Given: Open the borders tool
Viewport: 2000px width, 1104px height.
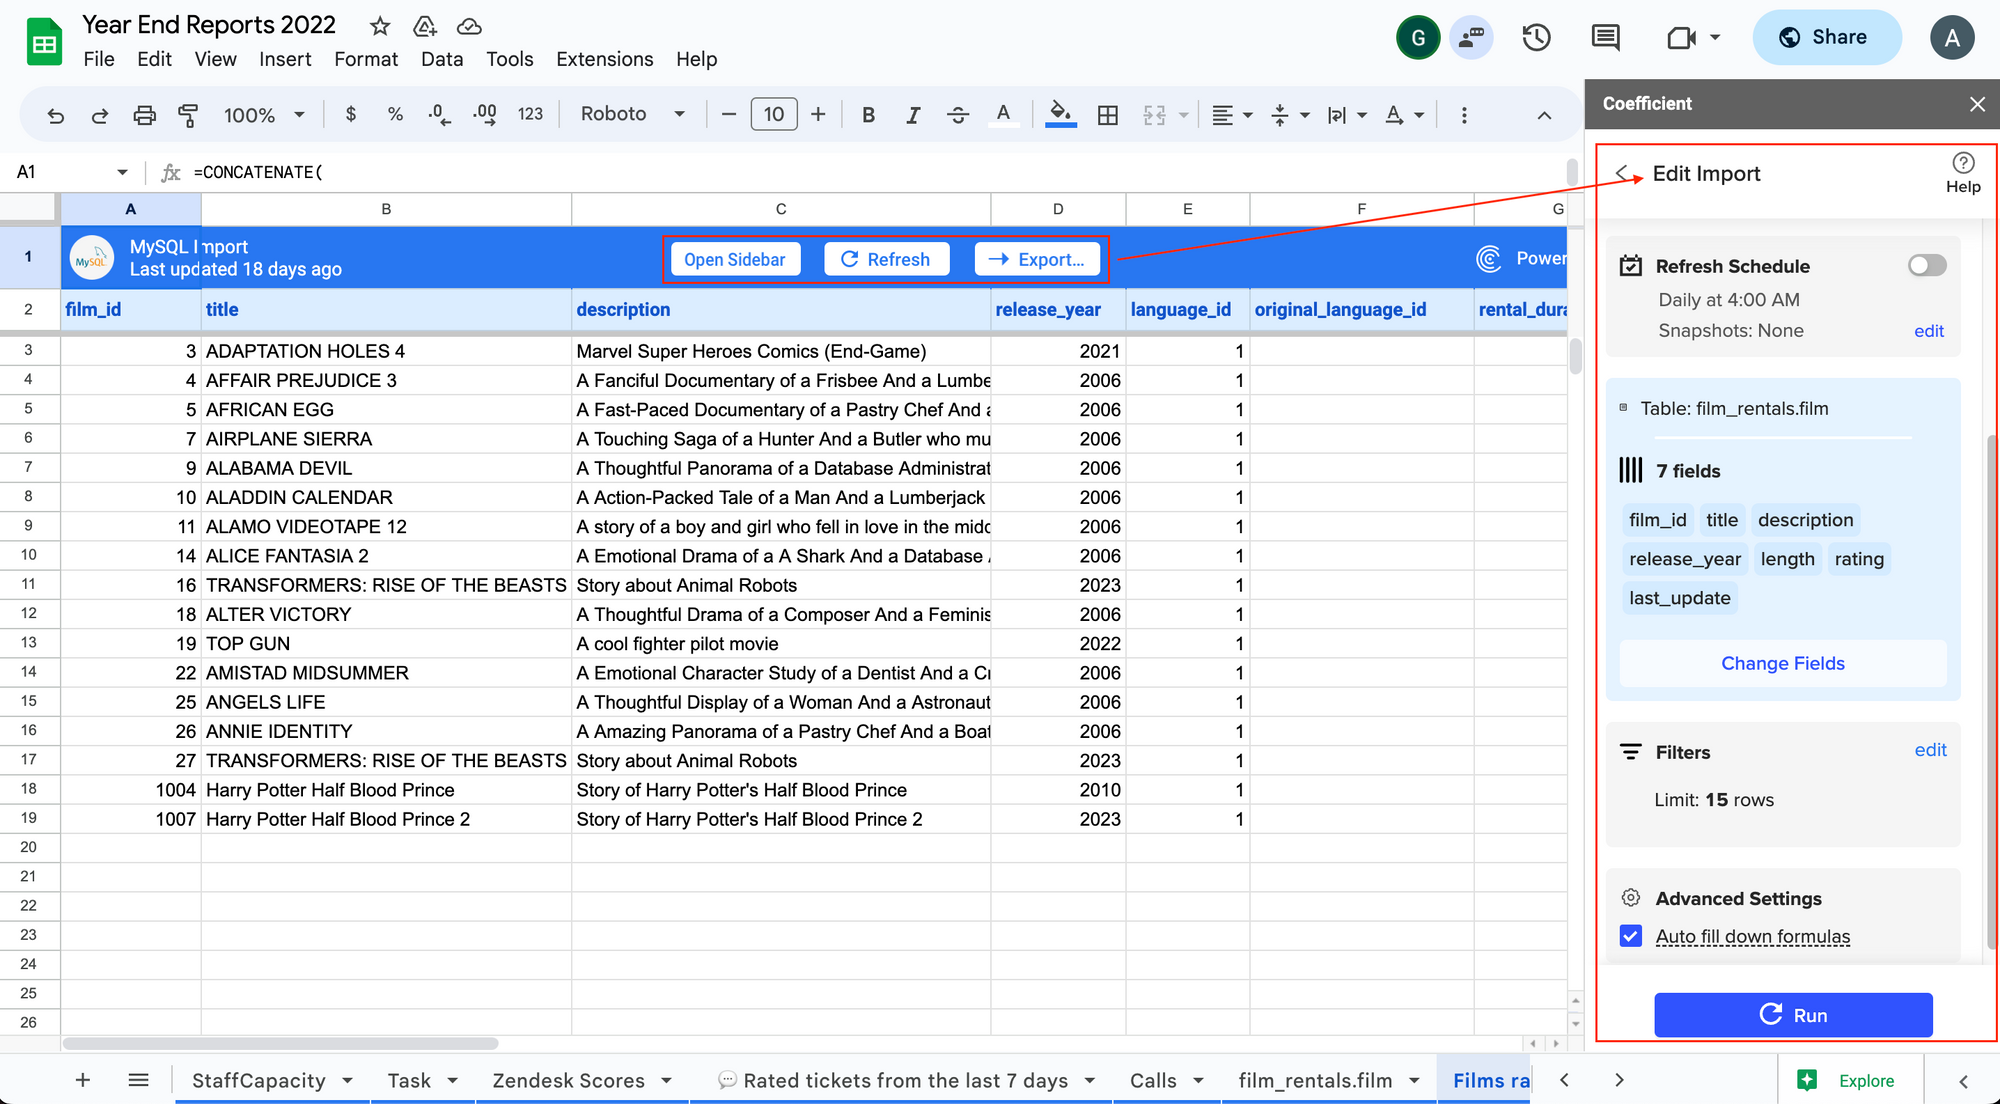Looking at the screenshot, I should coord(1107,115).
